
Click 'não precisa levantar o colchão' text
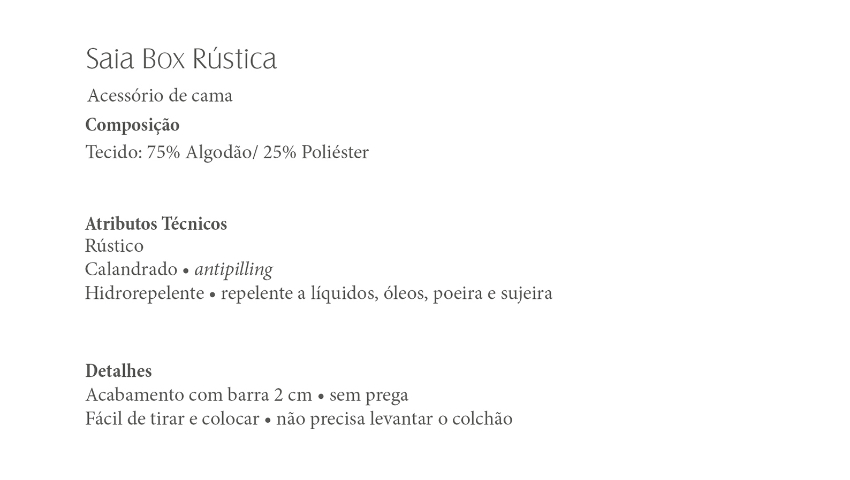click(394, 419)
